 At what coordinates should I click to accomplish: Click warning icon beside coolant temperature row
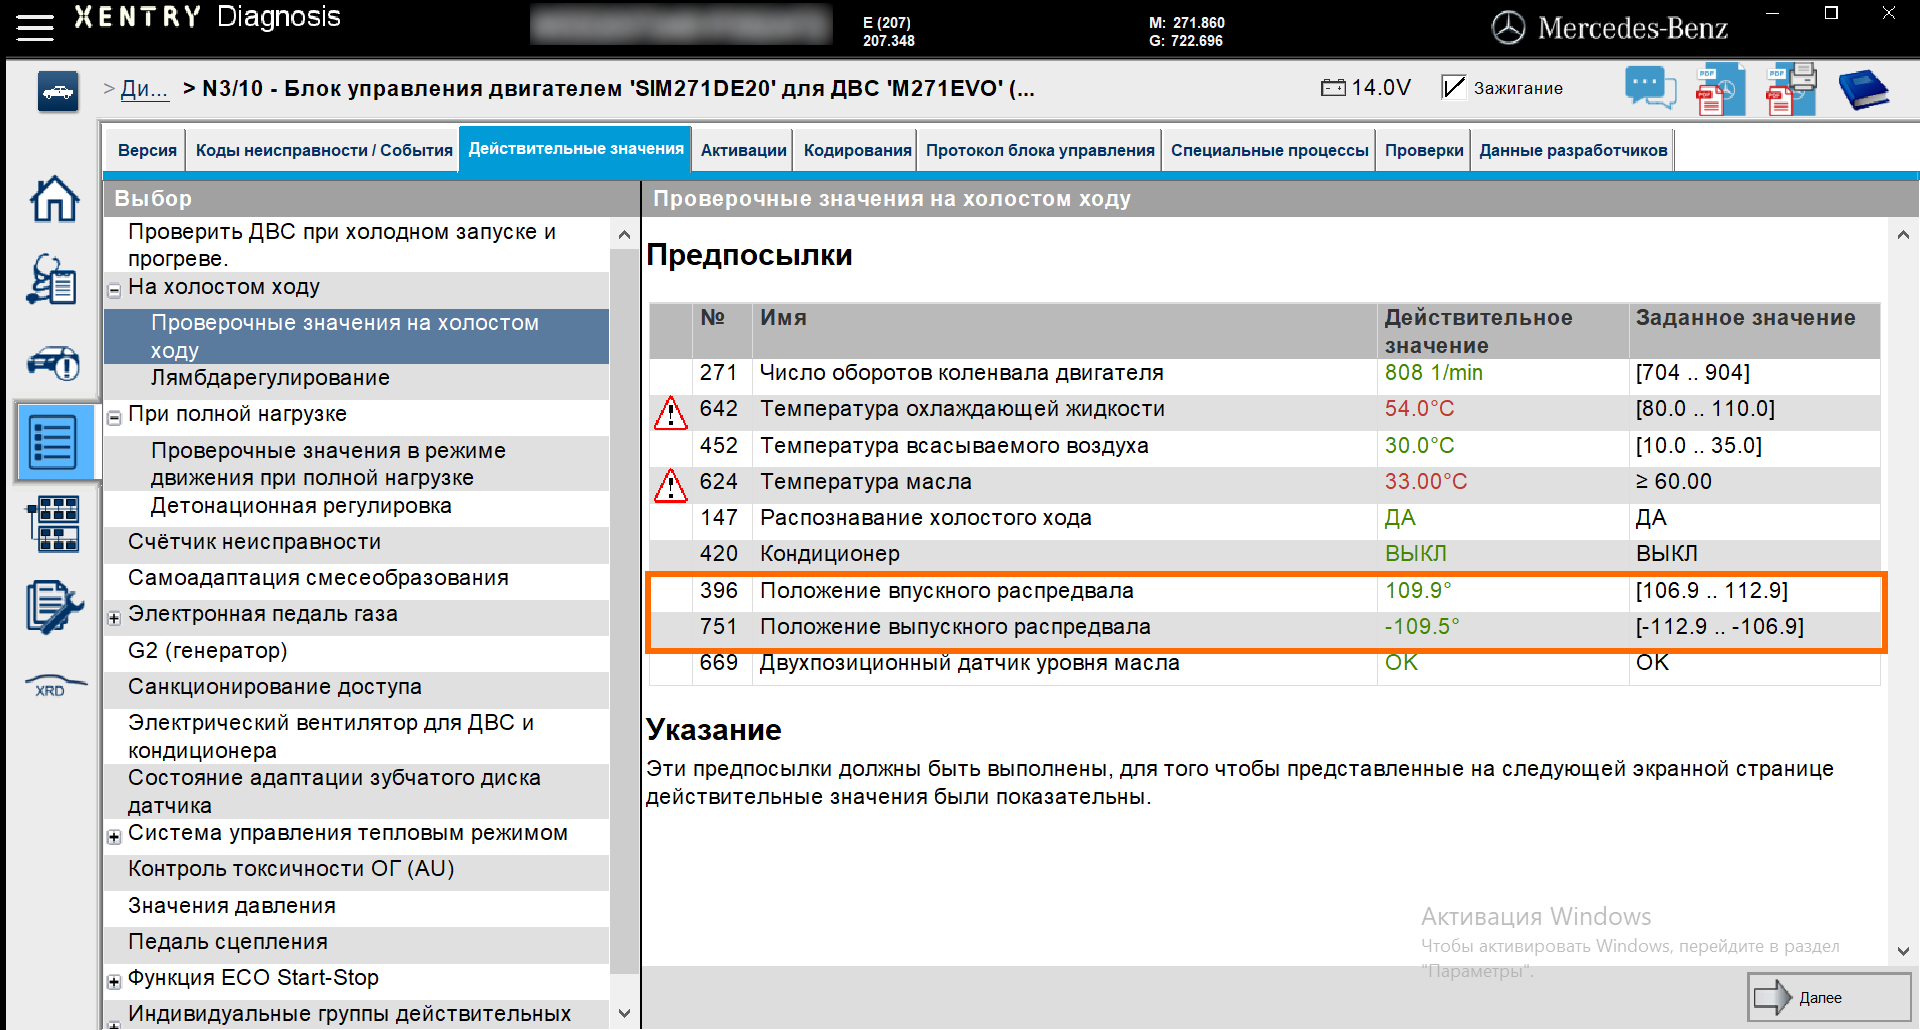pyautogui.click(x=670, y=412)
